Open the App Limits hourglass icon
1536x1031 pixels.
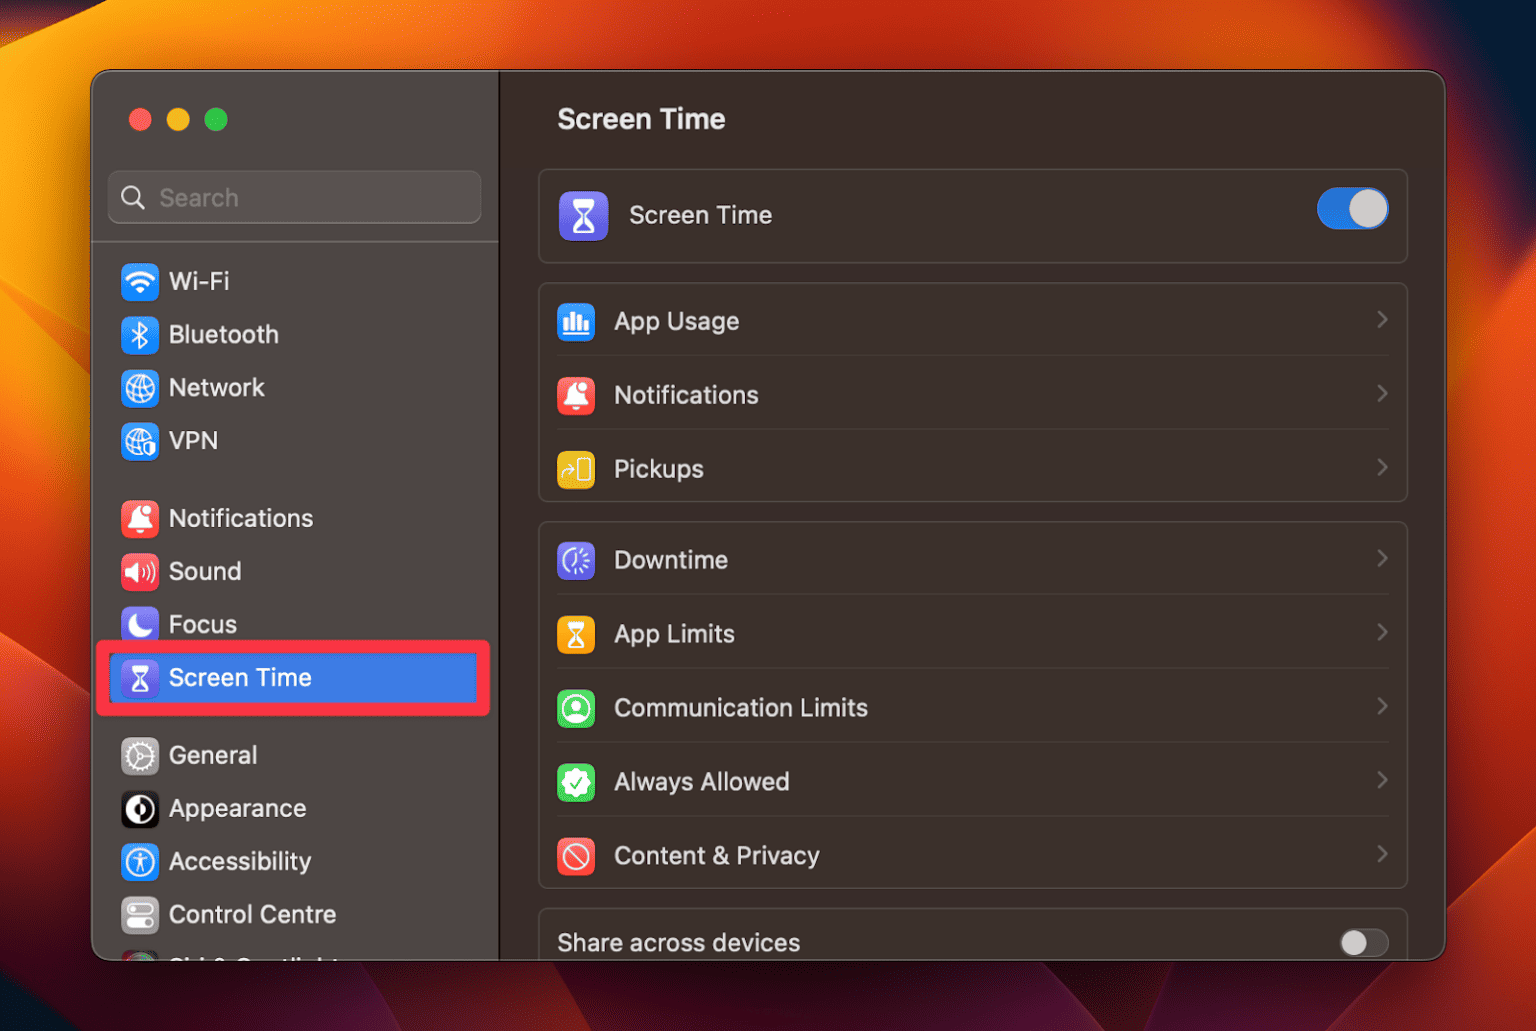click(x=576, y=634)
